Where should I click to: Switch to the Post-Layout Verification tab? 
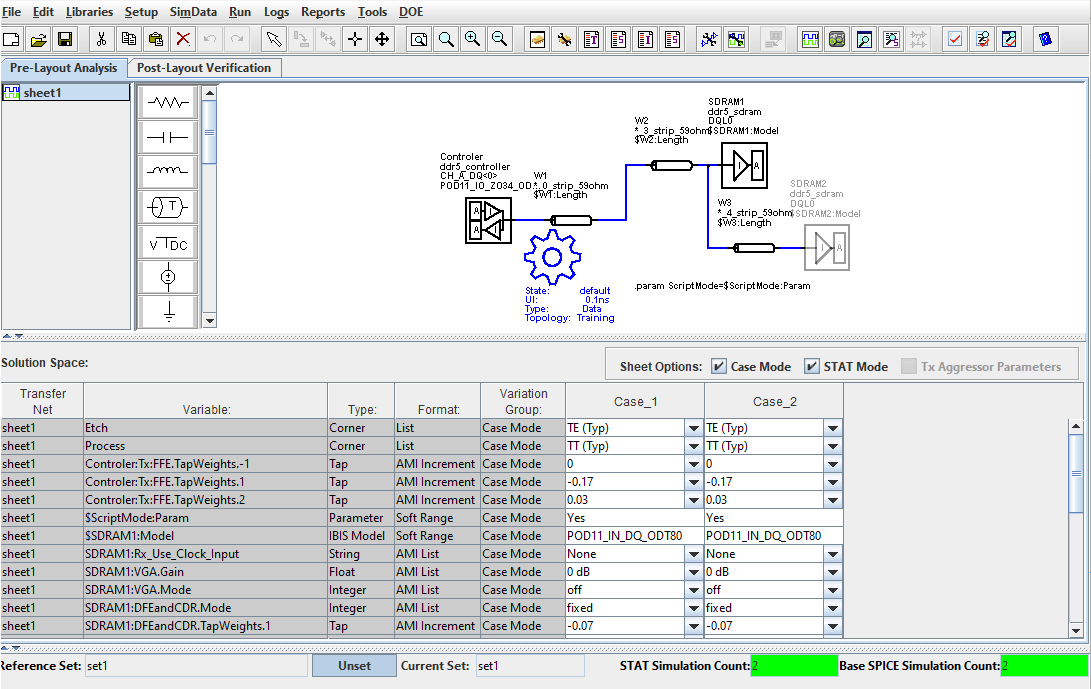coord(204,68)
